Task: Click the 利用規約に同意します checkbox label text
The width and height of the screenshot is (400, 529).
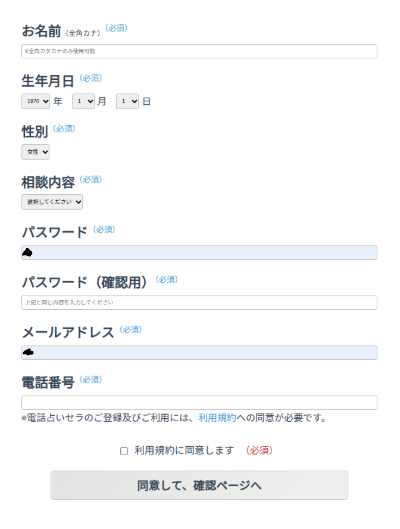Action: 184,450
